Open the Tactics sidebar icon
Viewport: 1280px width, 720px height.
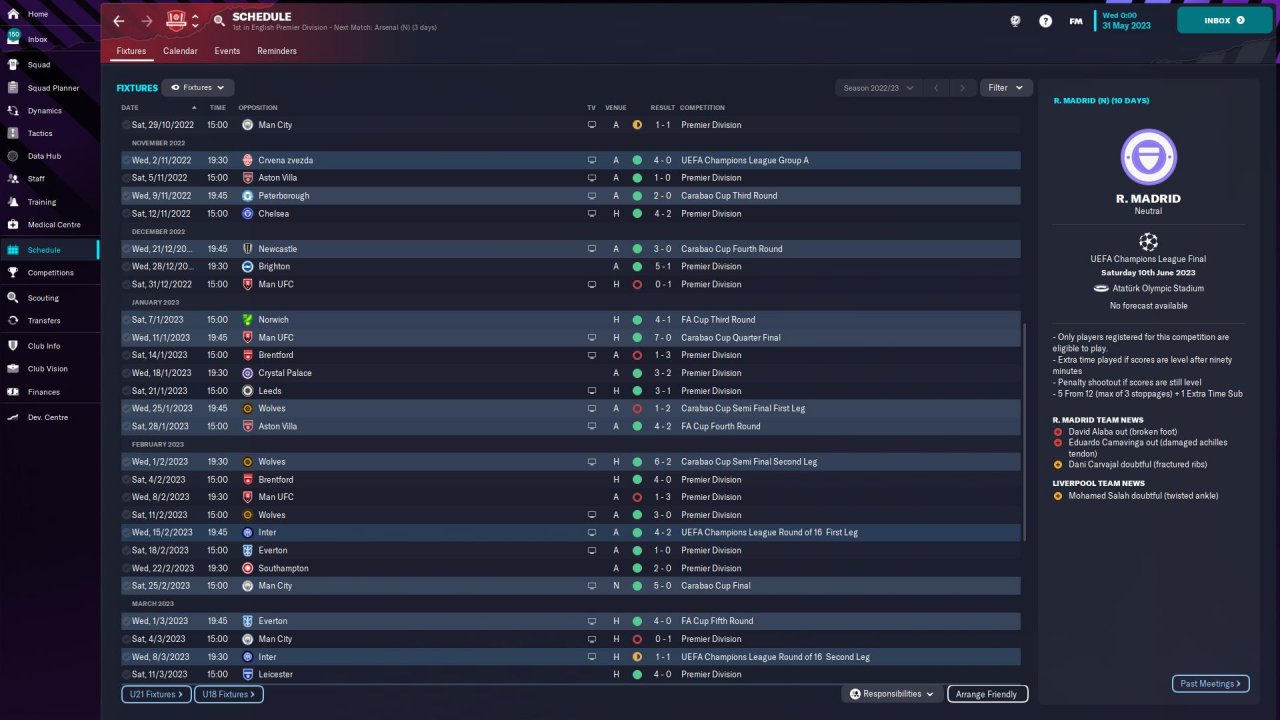pos(13,133)
